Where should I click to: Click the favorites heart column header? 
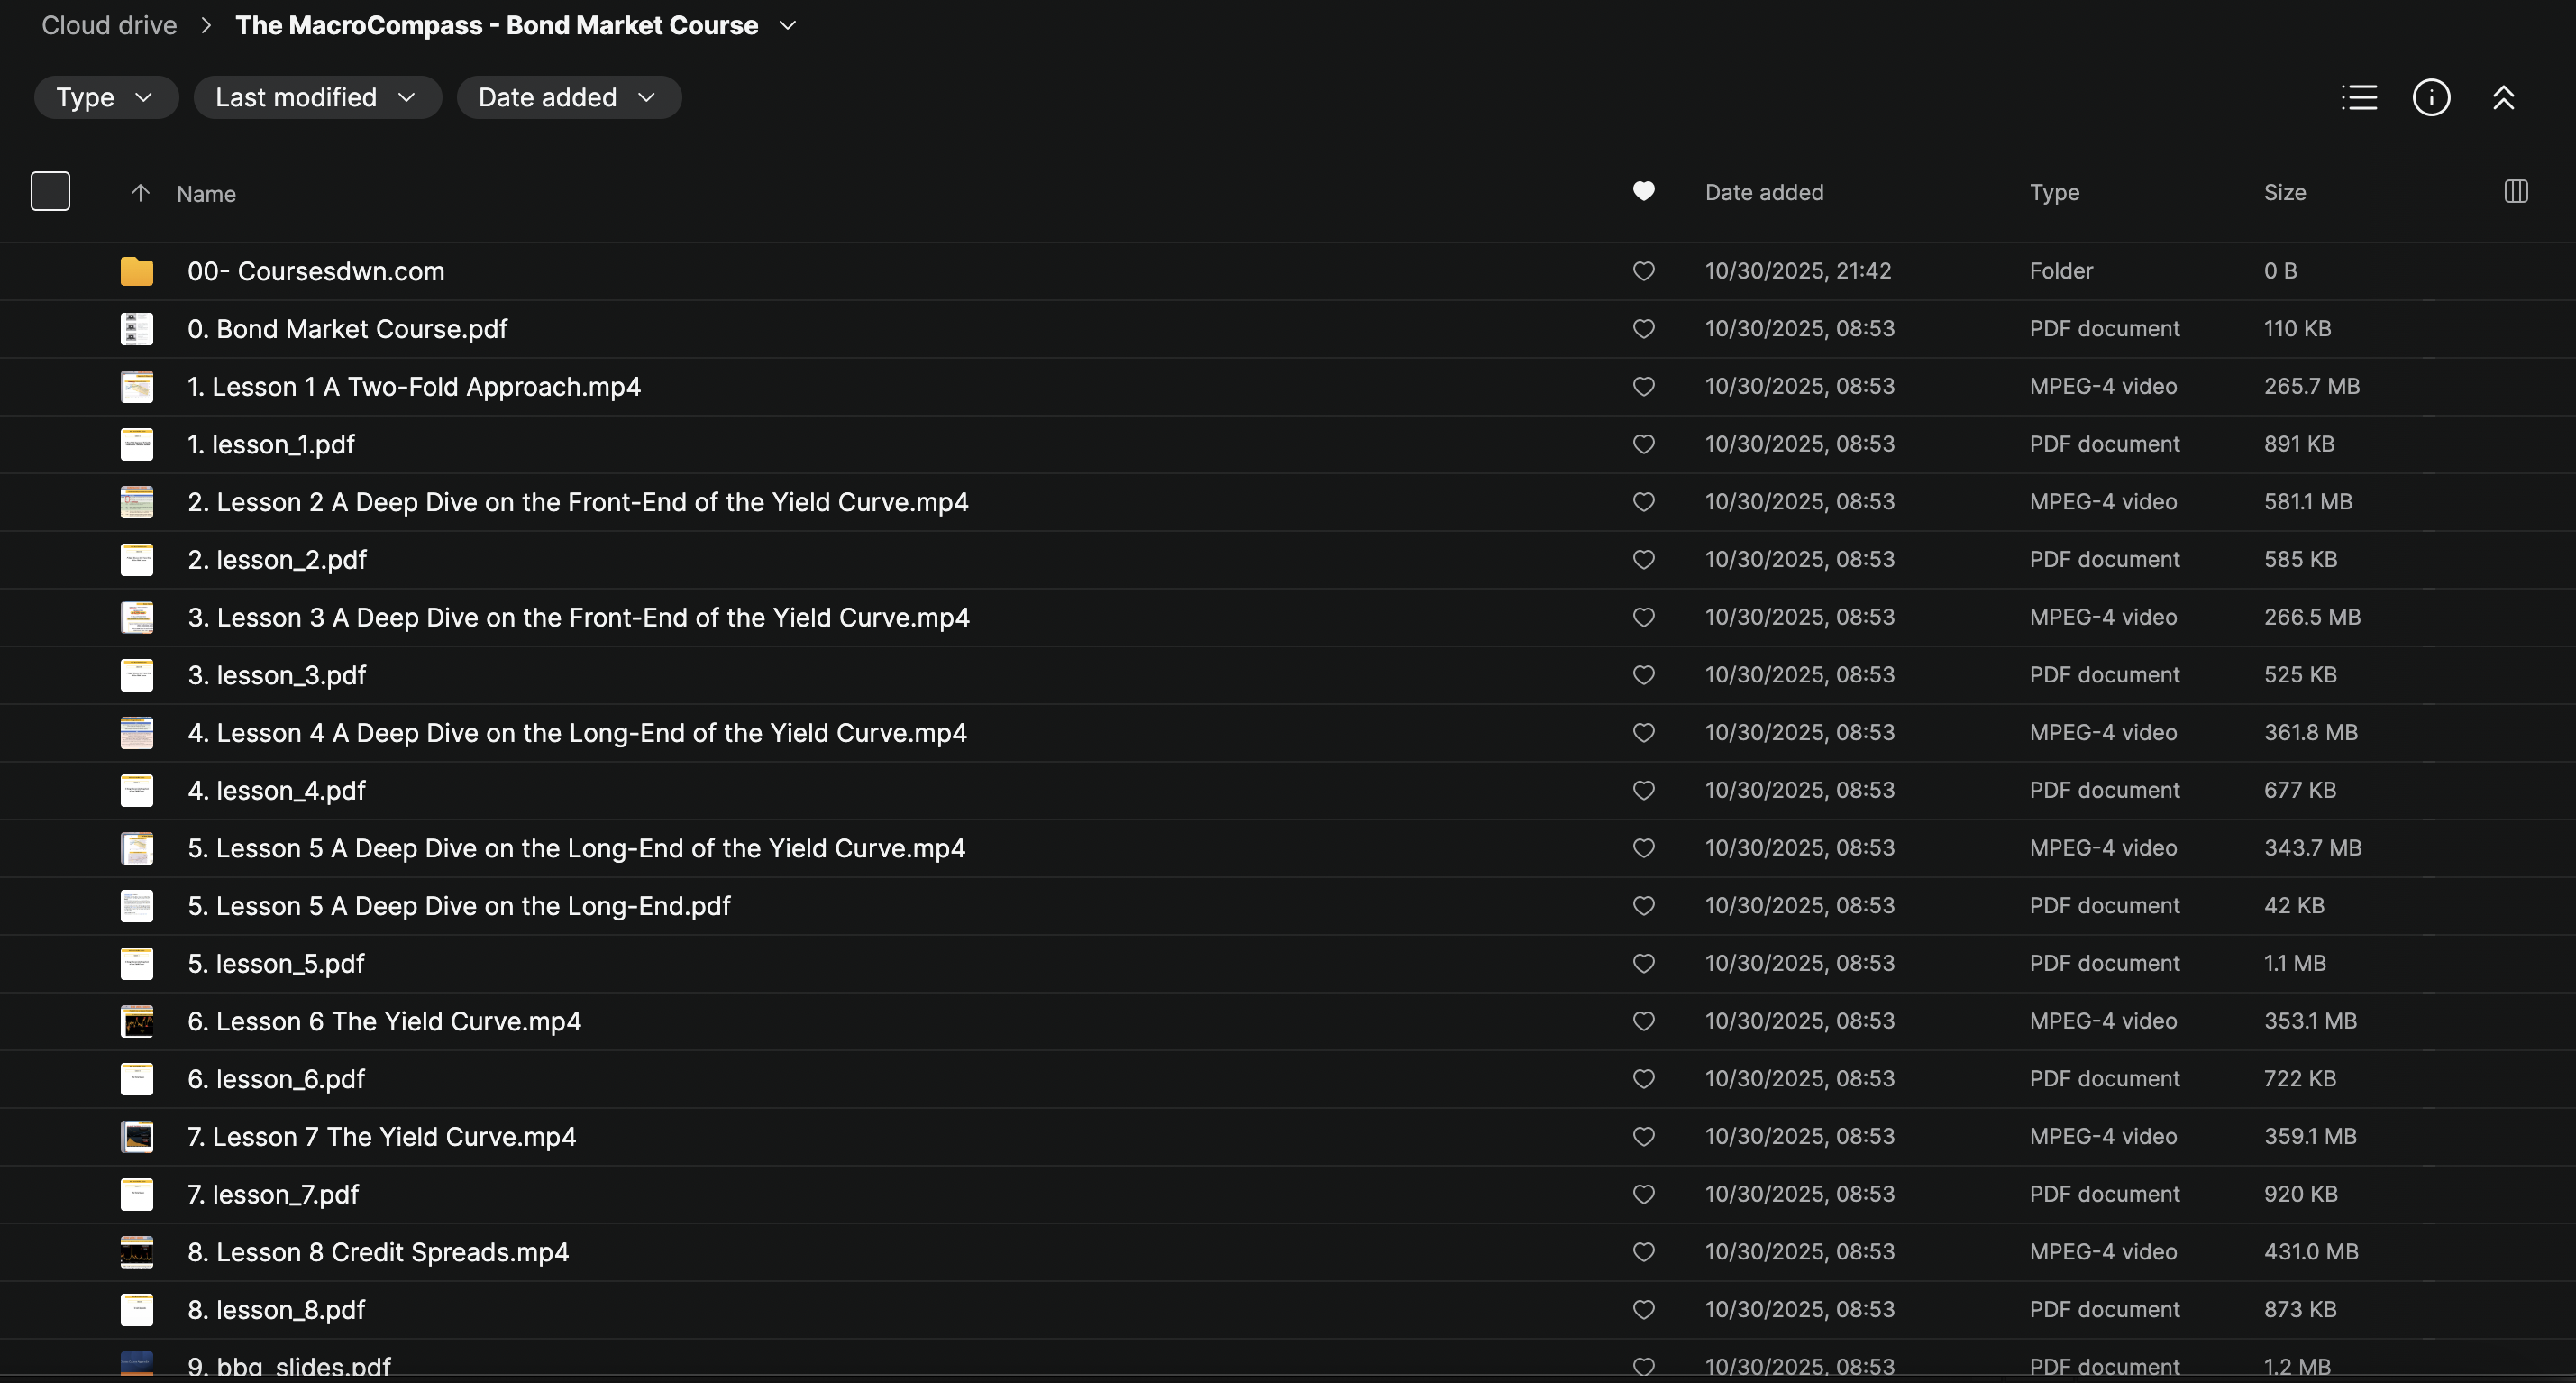point(1643,191)
